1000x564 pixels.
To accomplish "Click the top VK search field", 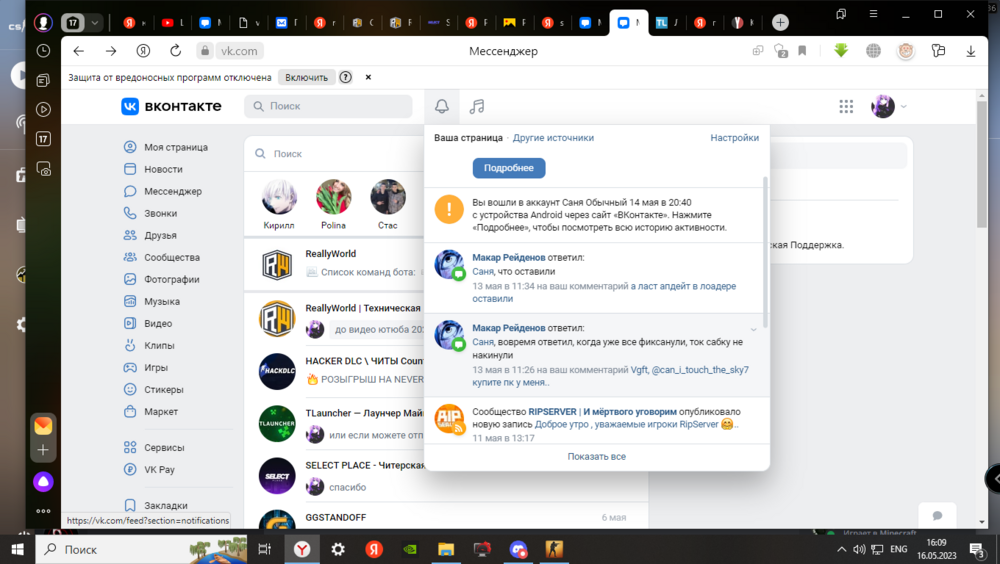I will [328, 106].
